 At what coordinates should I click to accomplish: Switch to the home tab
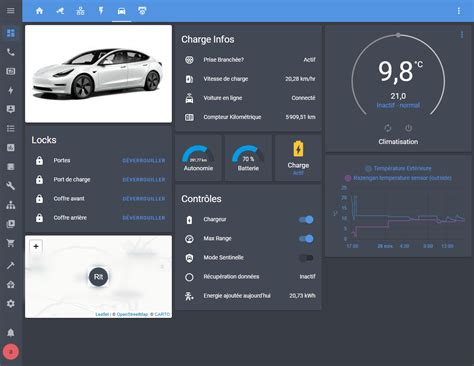coord(39,11)
